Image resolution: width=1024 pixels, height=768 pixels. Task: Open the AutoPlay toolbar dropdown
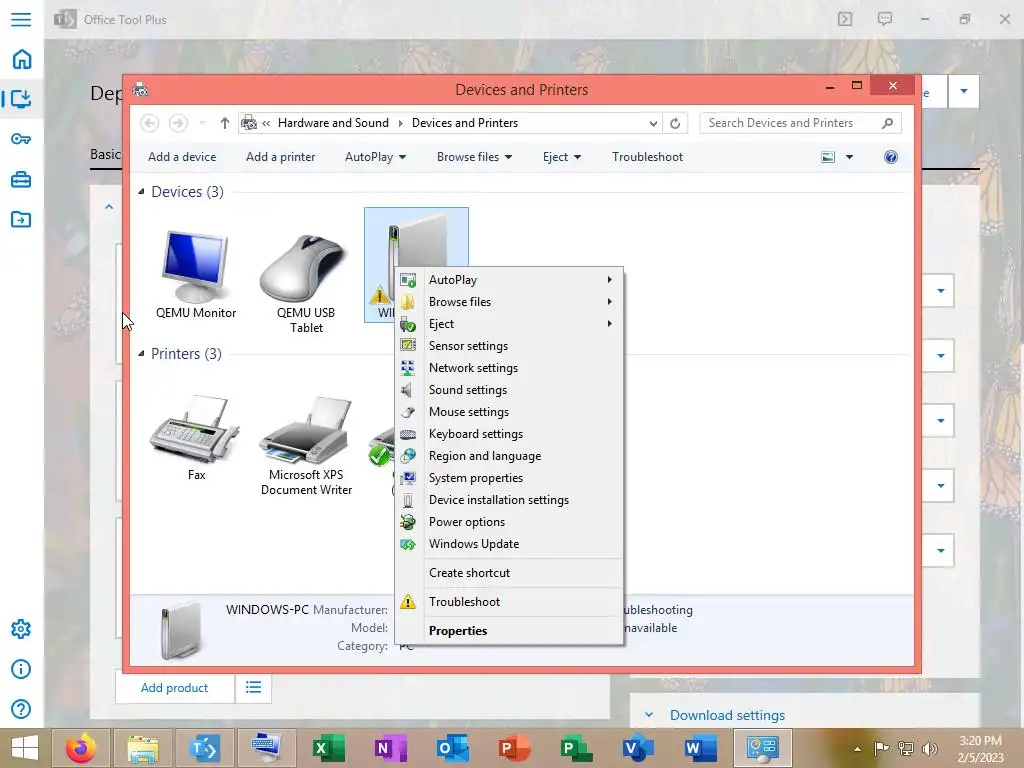[376, 157]
